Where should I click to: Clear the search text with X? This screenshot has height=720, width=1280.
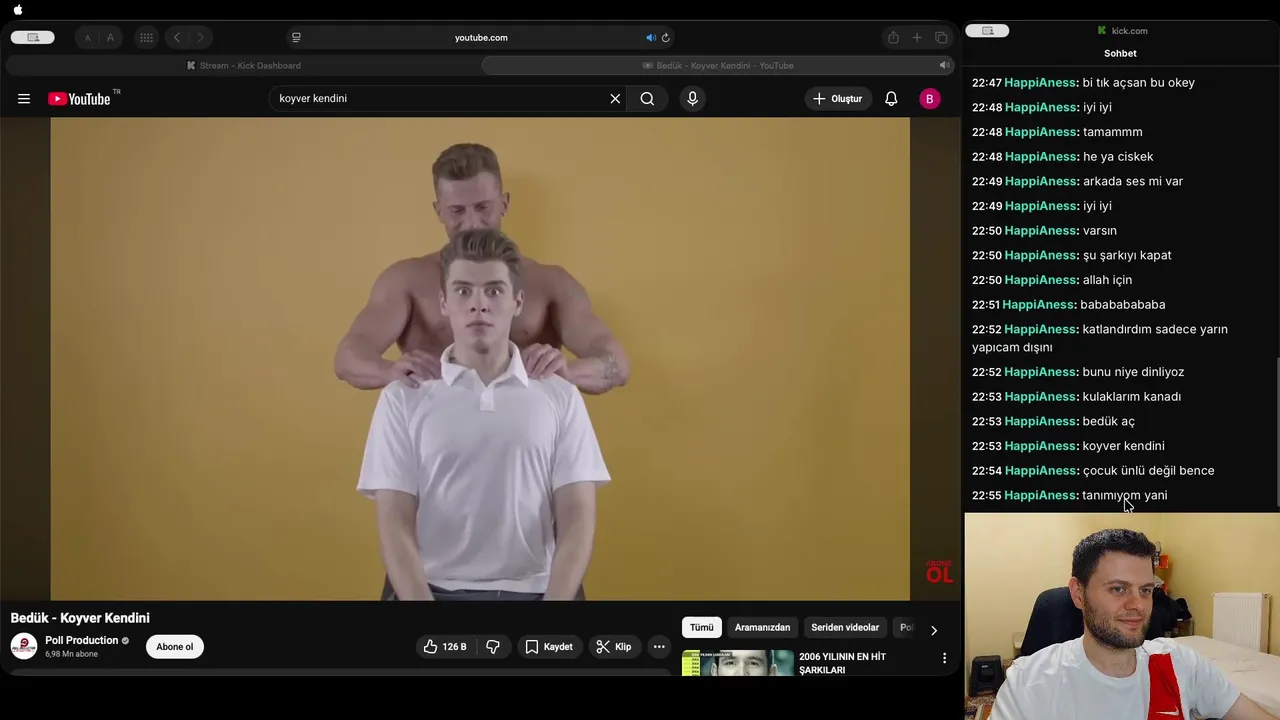click(x=615, y=99)
